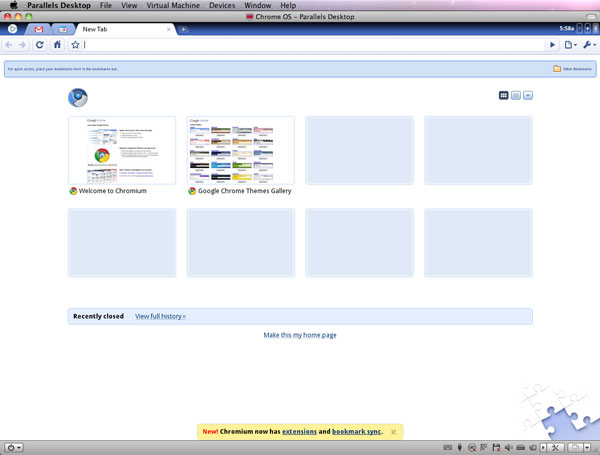Open the Window menu

coord(258,5)
